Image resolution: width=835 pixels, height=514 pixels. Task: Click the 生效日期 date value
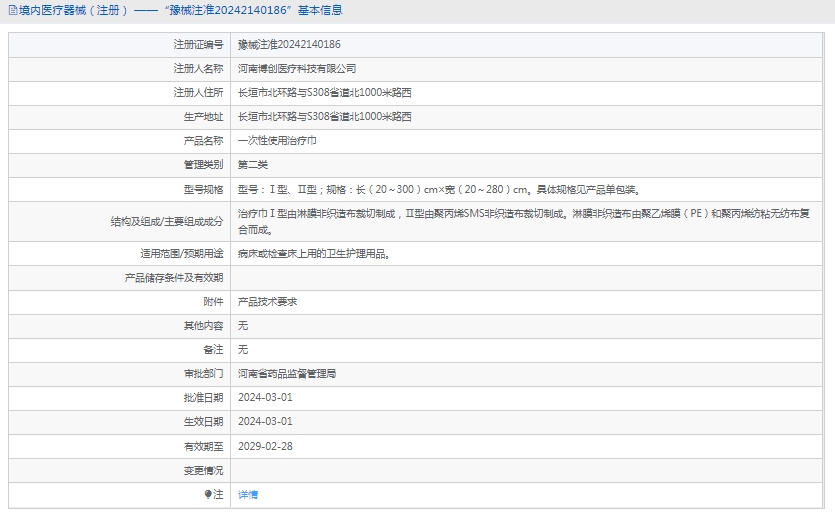pyautogui.click(x=265, y=422)
